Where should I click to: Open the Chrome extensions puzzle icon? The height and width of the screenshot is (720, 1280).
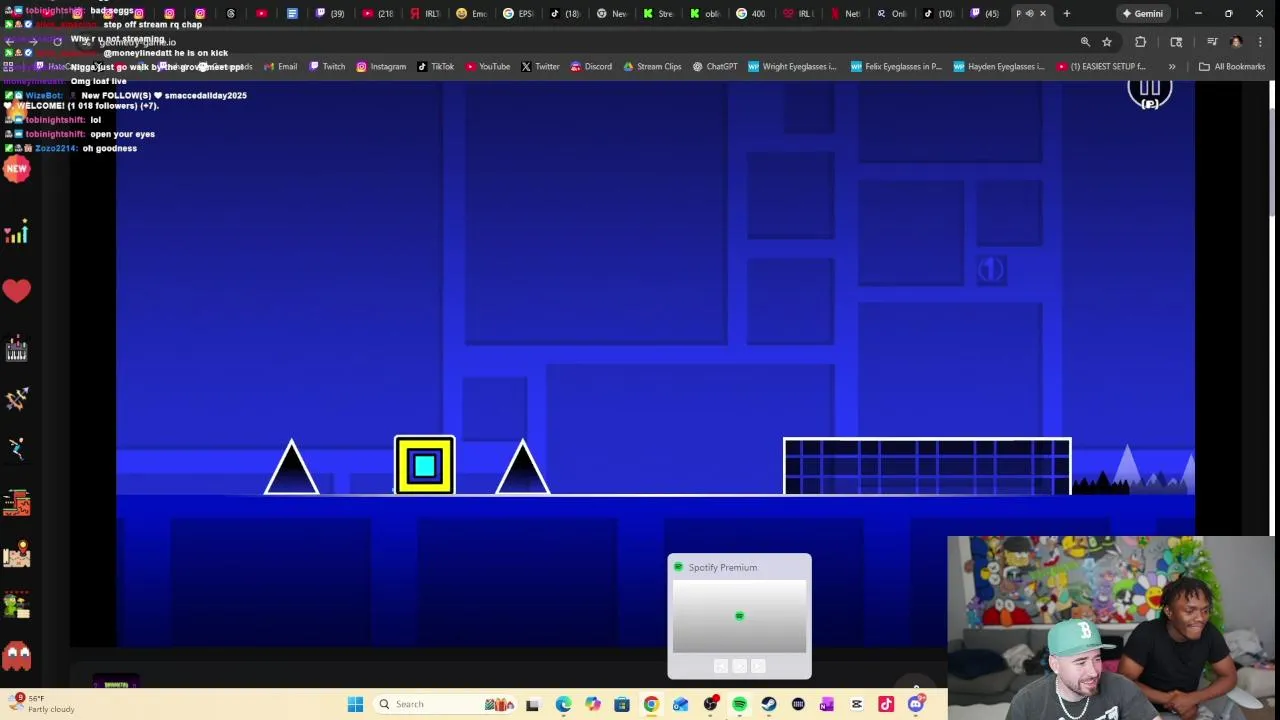(x=1140, y=42)
